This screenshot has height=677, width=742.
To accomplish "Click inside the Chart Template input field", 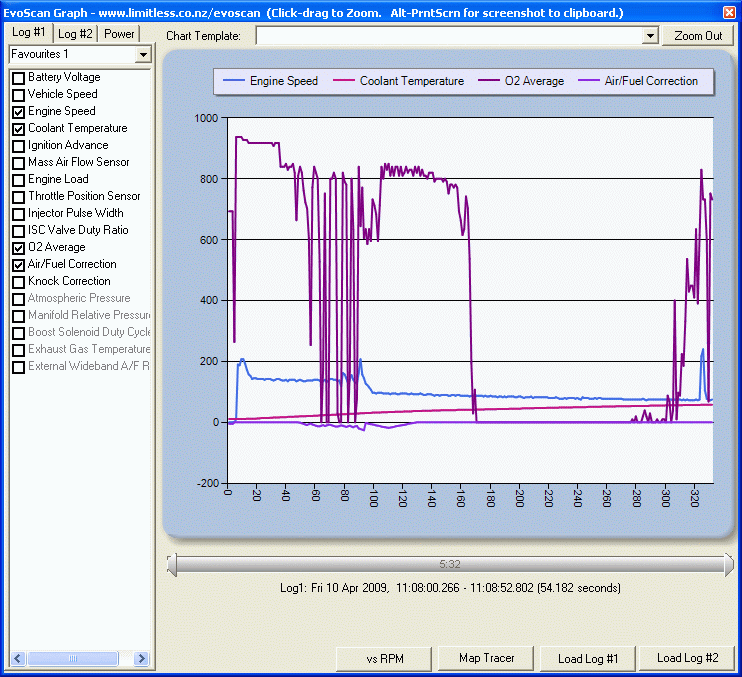I will [x=449, y=35].
